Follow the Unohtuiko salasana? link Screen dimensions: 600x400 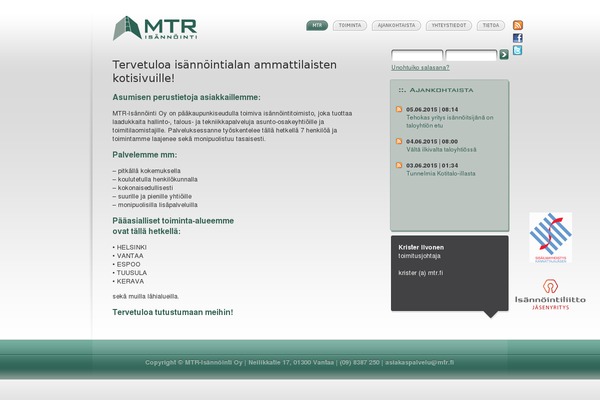(x=420, y=67)
